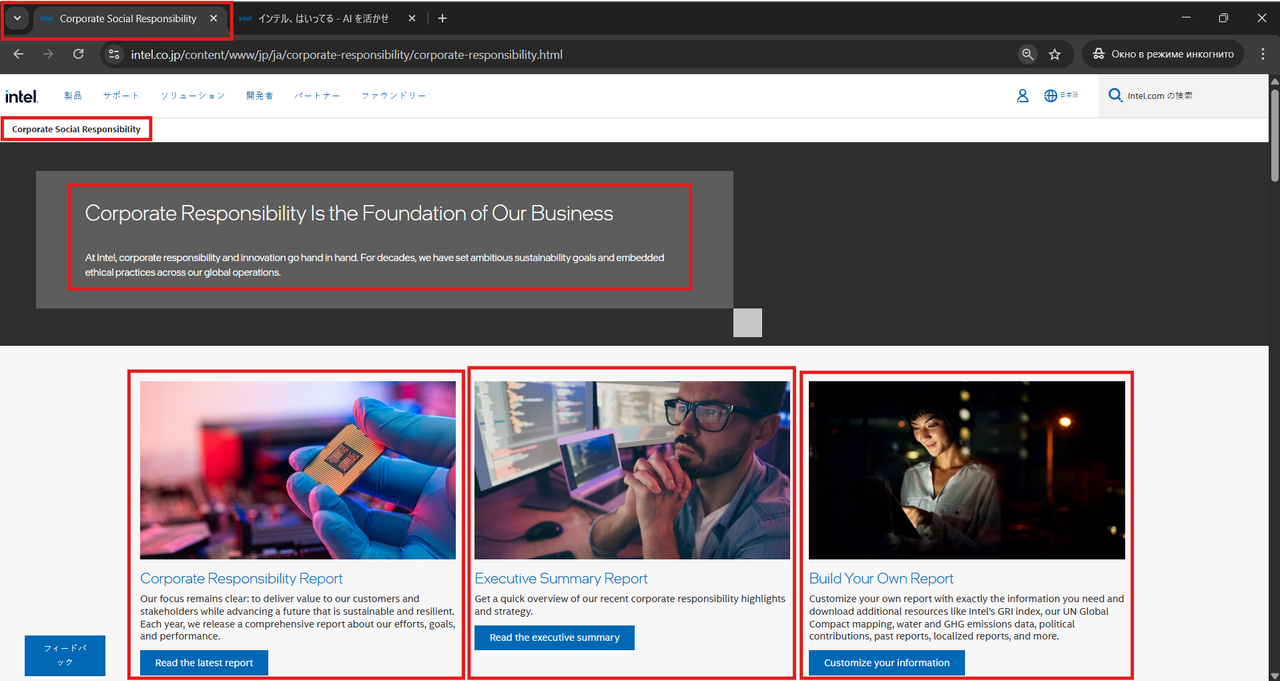Bookmark this page with the star icon

pyautogui.click(x=1055, y=54)
